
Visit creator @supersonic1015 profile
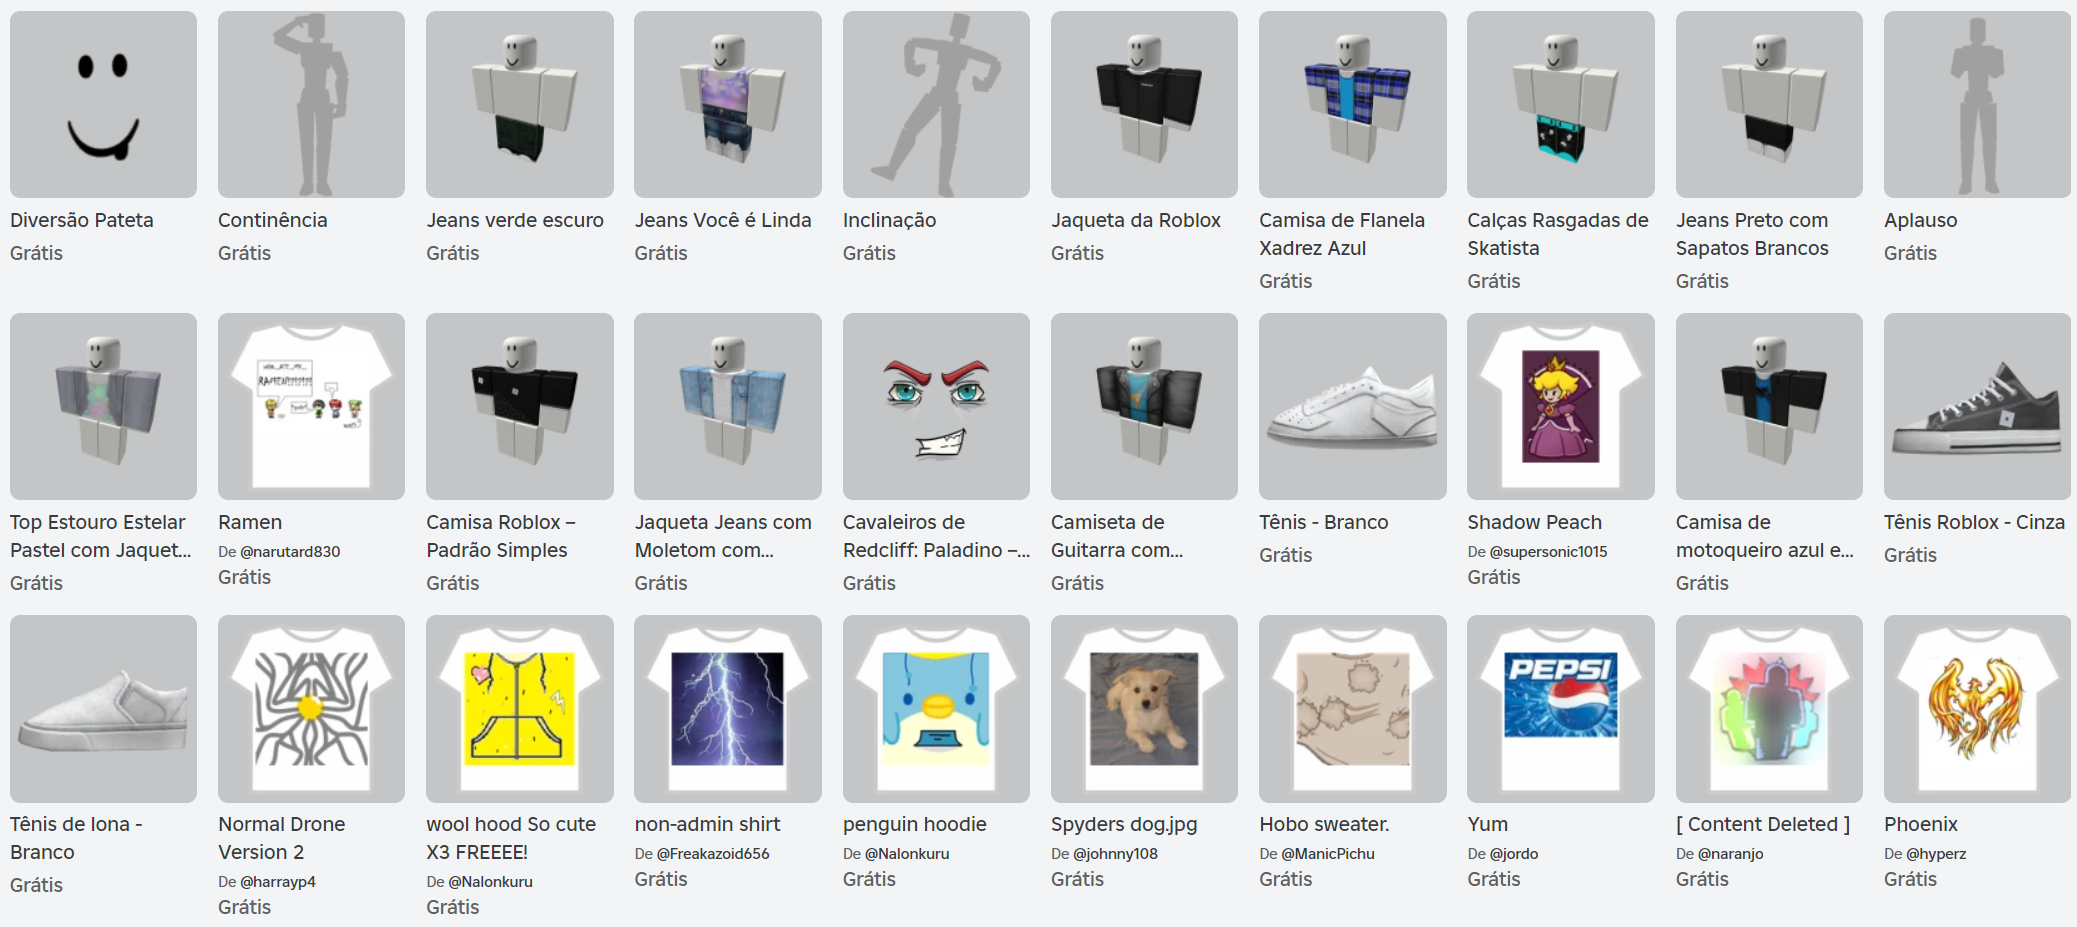(1548, 551)
